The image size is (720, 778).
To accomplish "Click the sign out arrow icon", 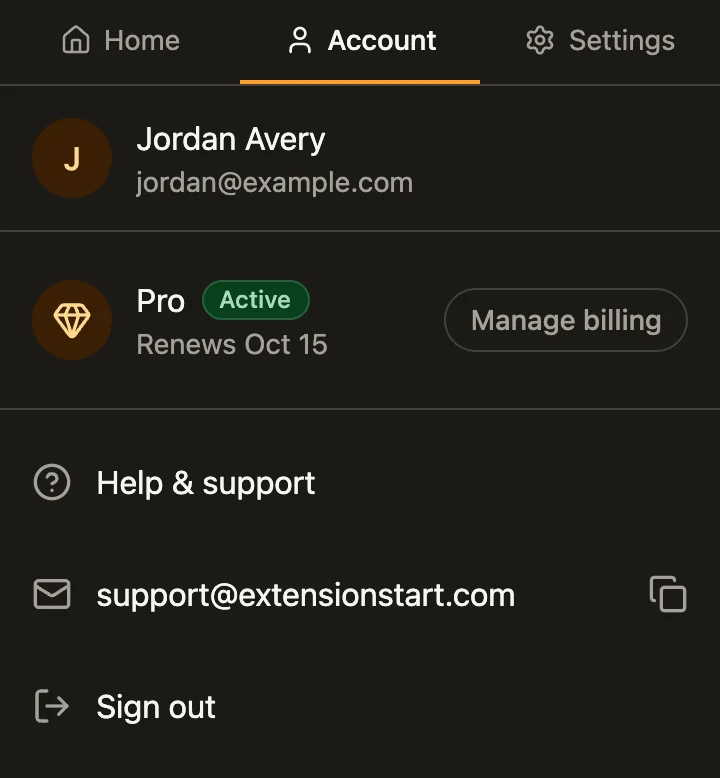I will (52, 706).
